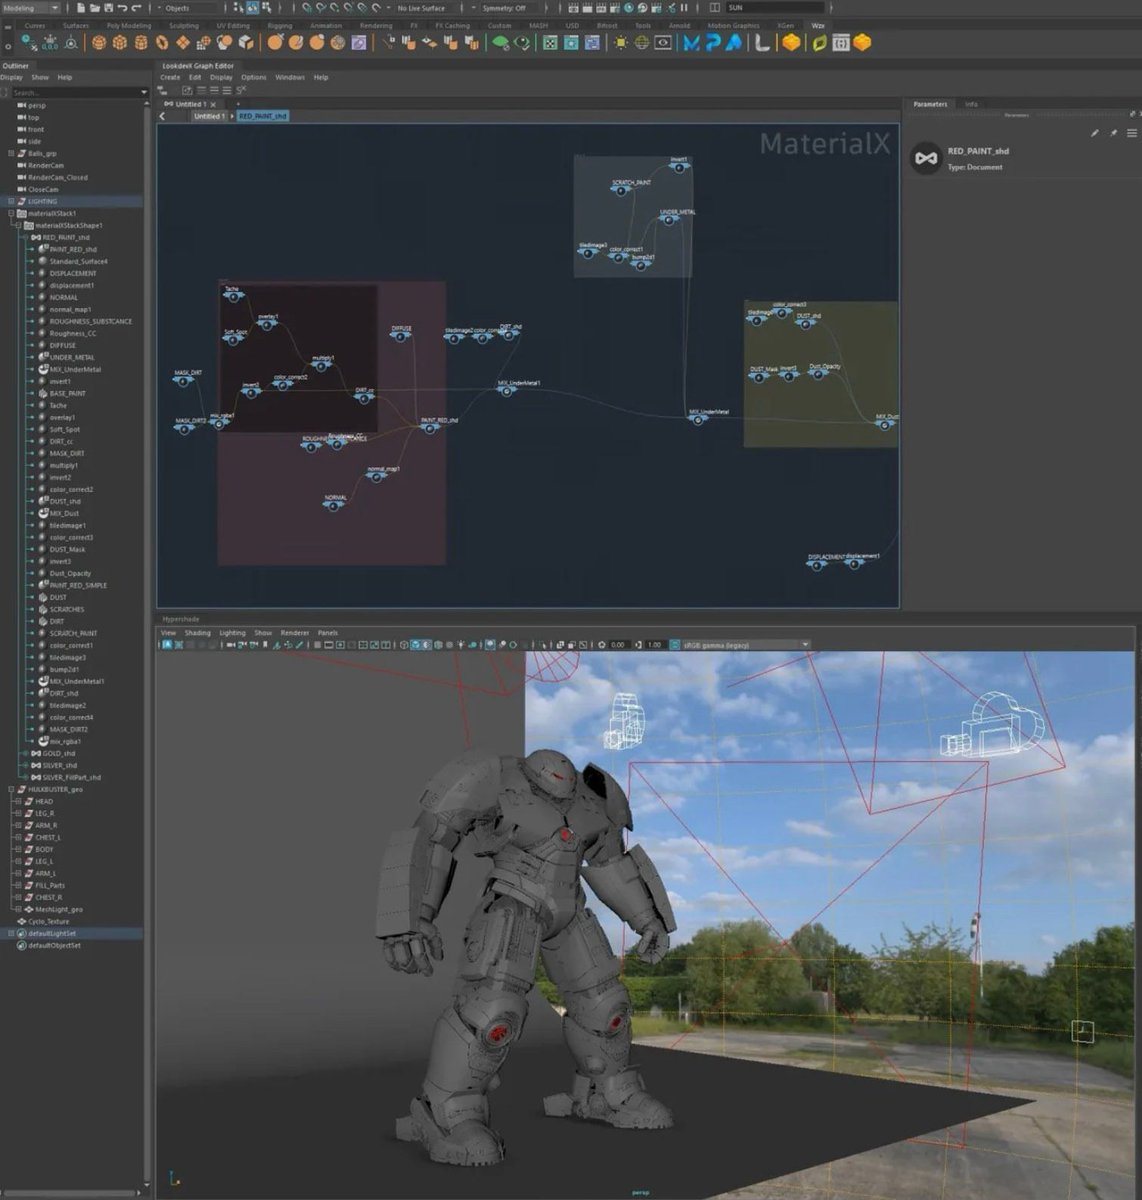Click the blue P shelf icon
The height and width of the screenshot is (1200, 1142).
pyautogui.click(x=713, y=43)
